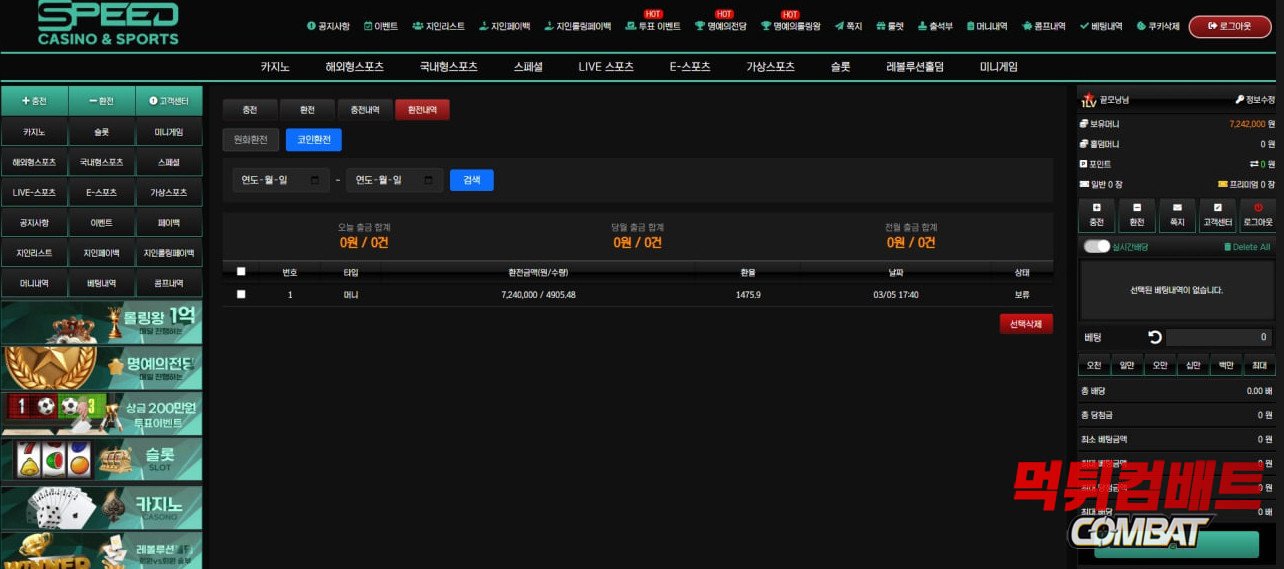The width and height of the screenshot is (1284, 569).
Task: Open the end date calendar picker
Action: (429, 180)
